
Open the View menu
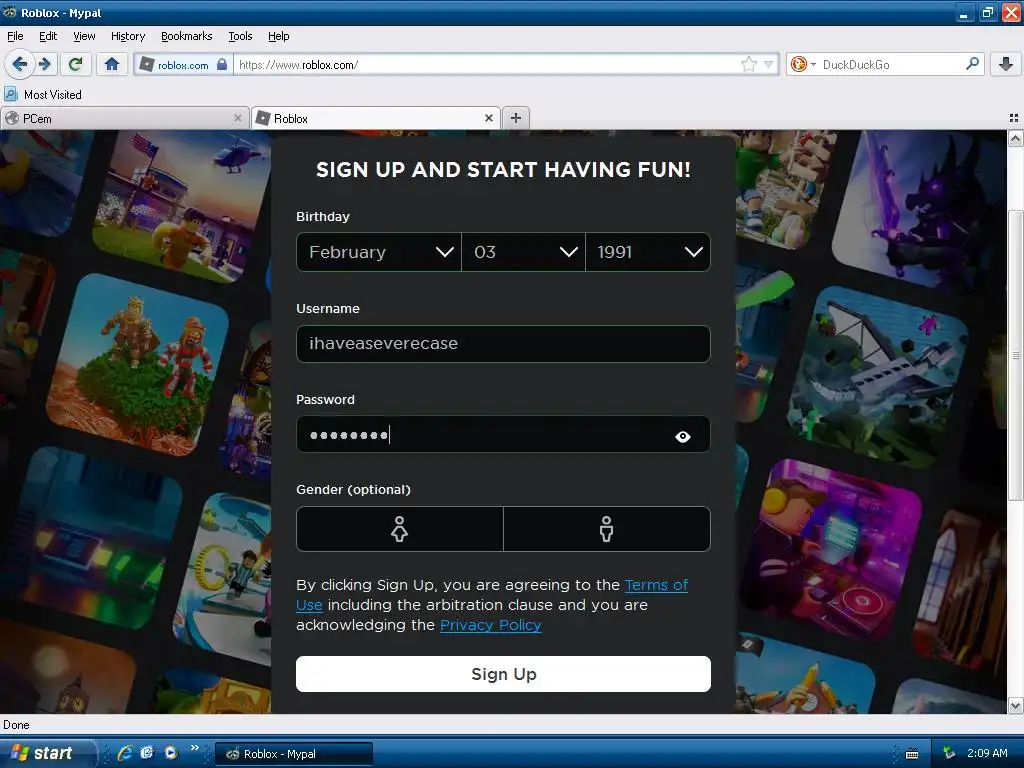point(84,36)
